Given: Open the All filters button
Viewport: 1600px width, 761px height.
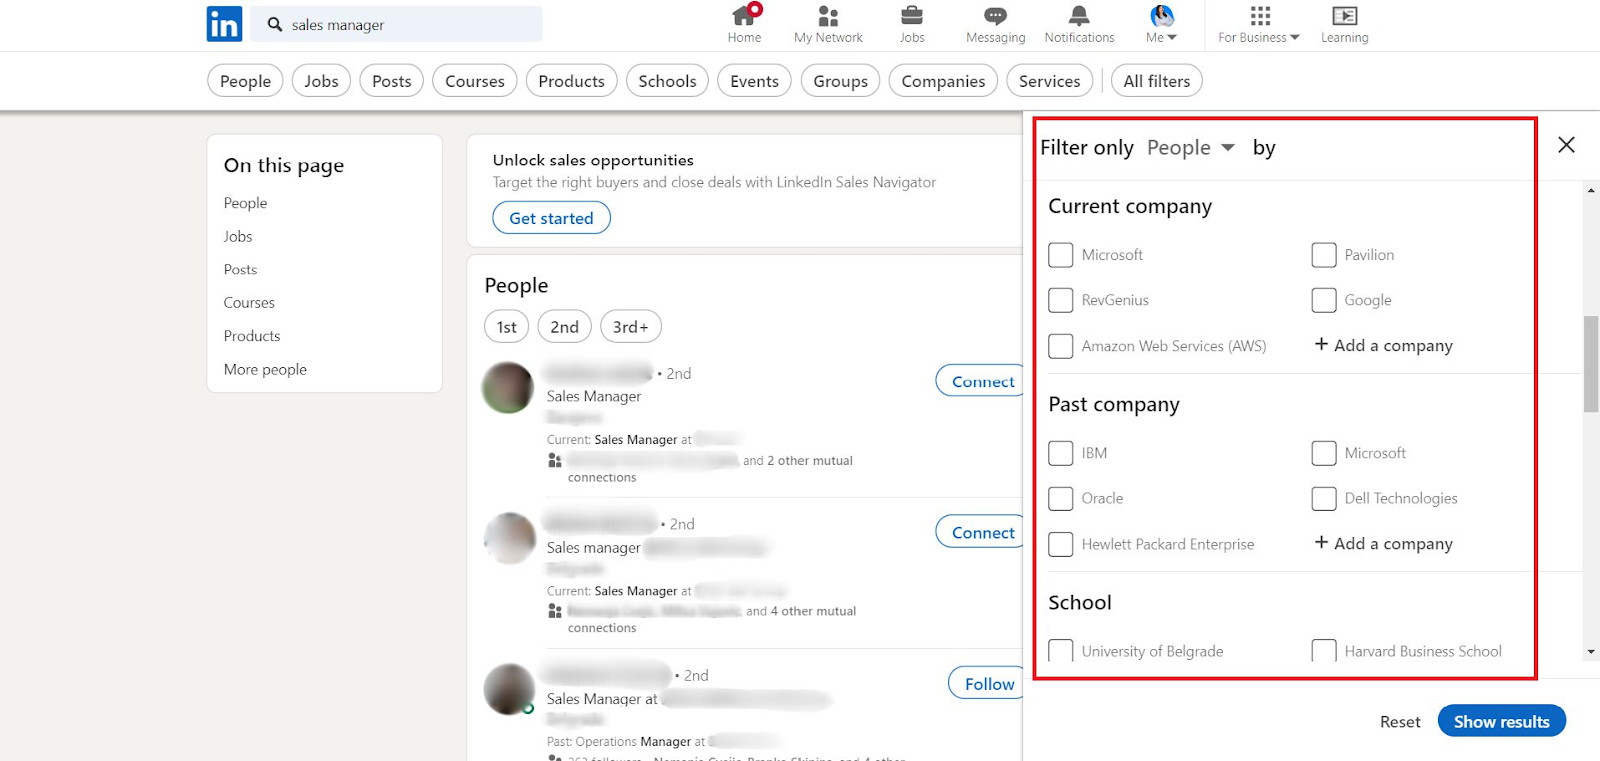Looking at the screenshot, I should [x=1157, y=81].
